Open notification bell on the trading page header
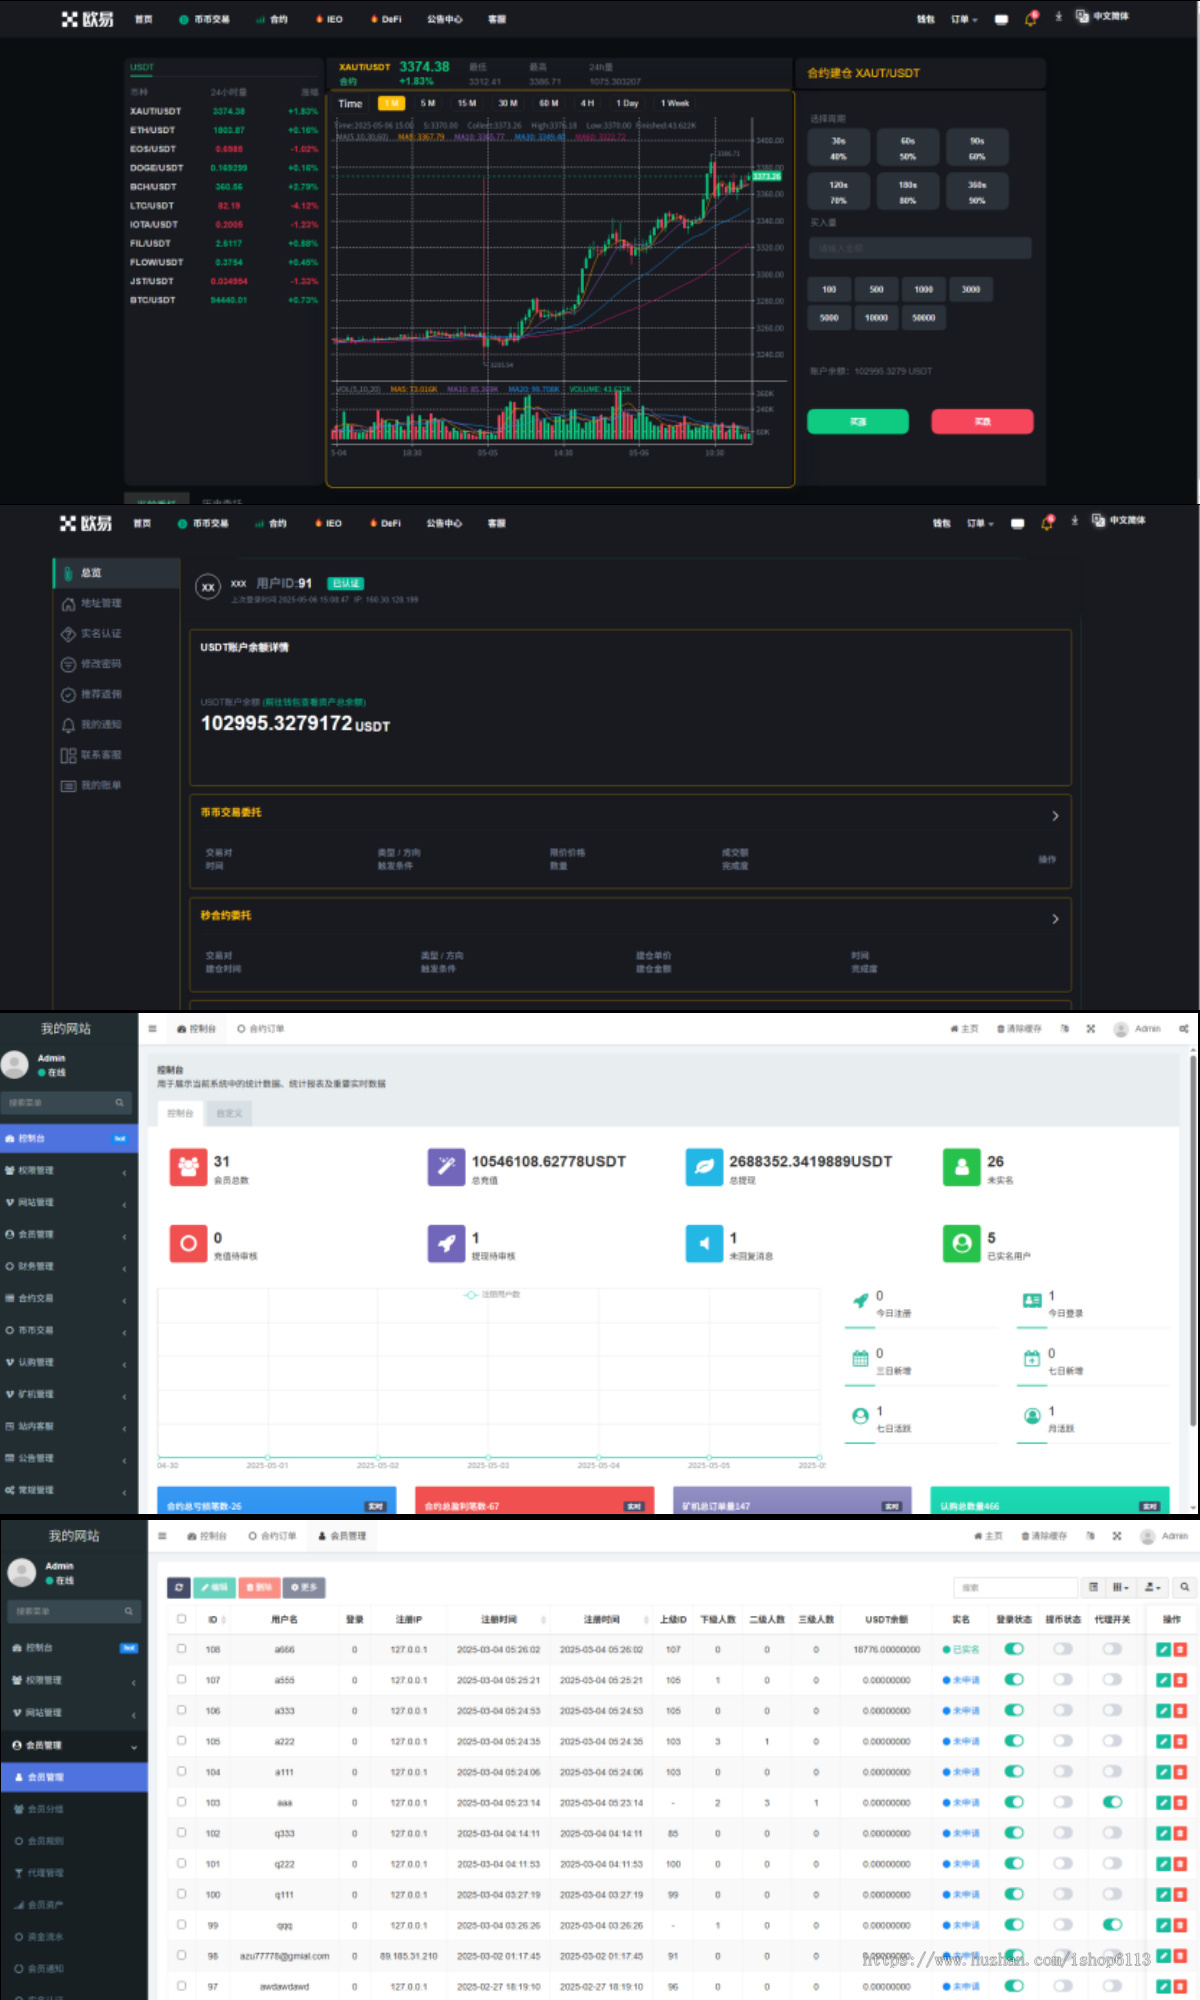The width and height of the screenshot is (1200, 2000). click(x=1031, y=18)
